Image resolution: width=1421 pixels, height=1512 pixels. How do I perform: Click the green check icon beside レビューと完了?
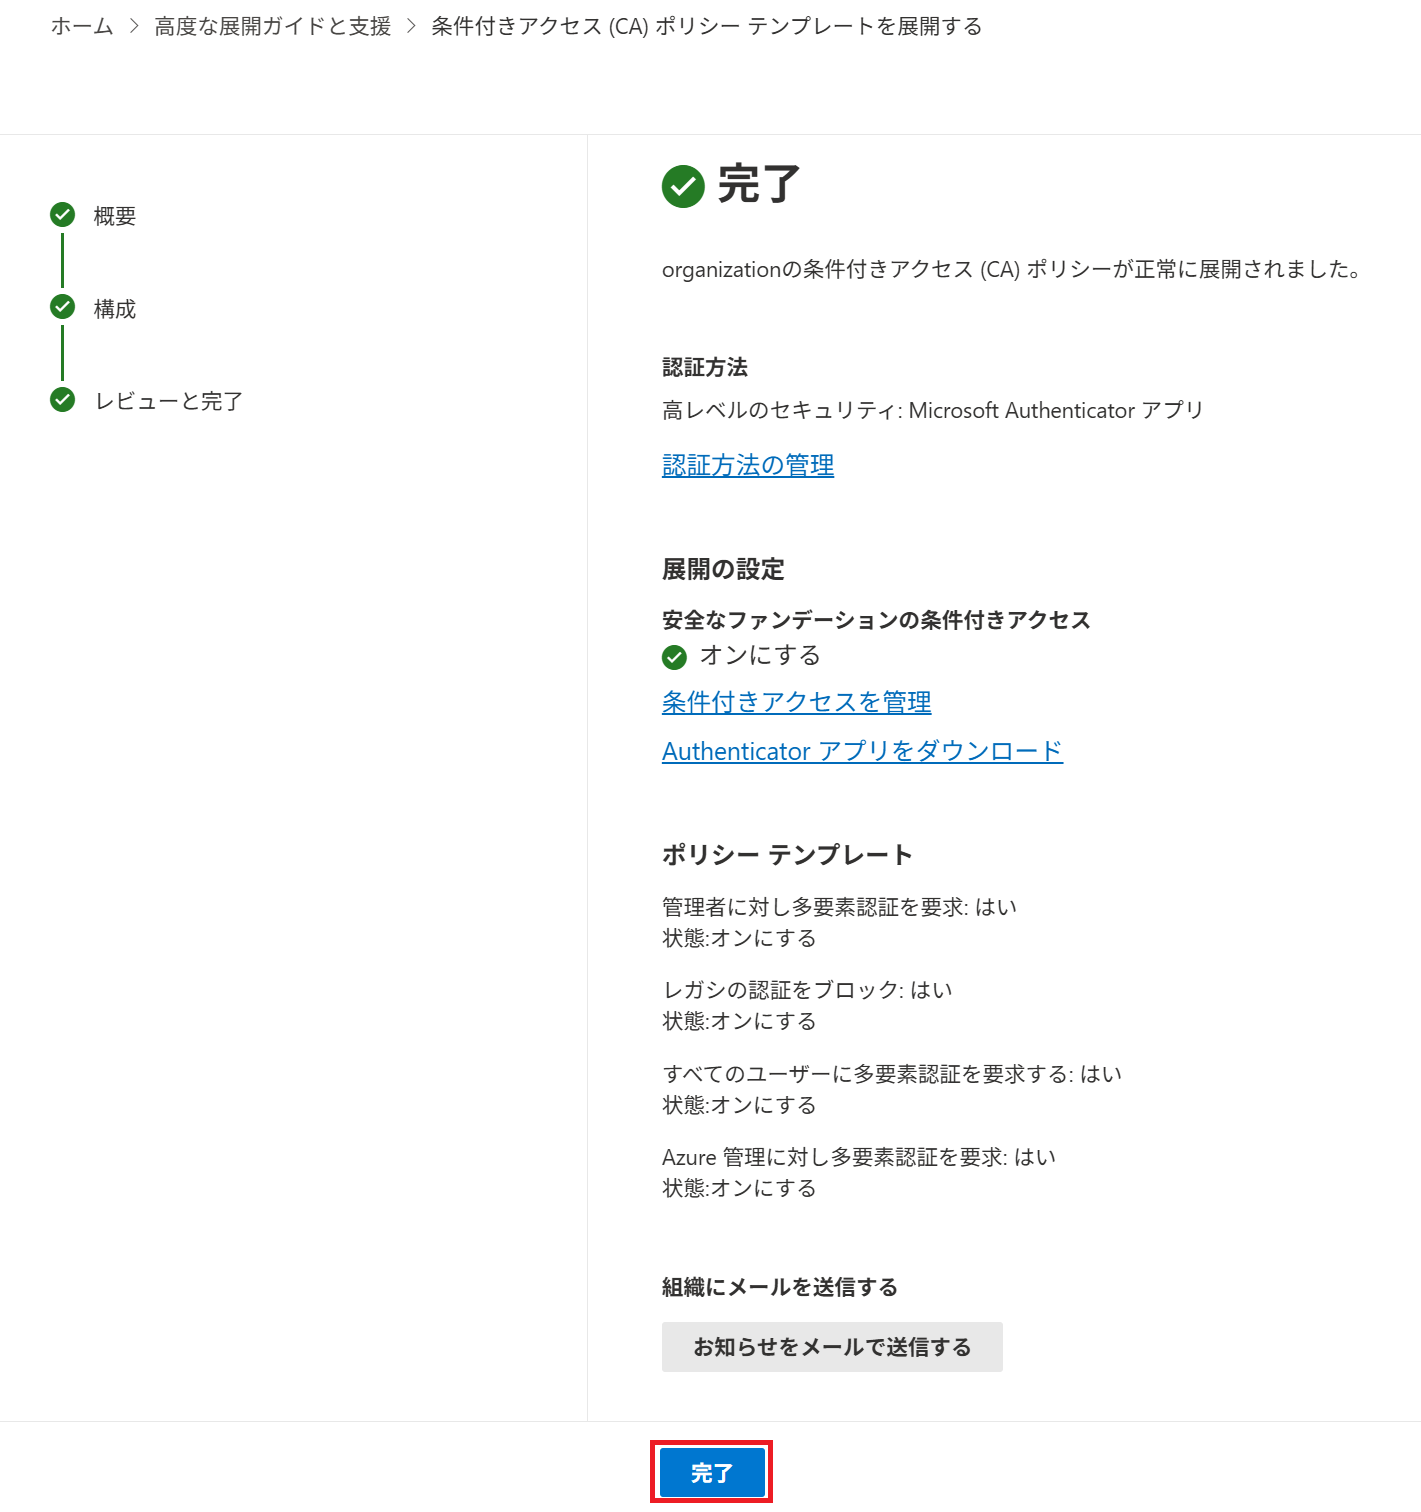(x=62, y=399)
